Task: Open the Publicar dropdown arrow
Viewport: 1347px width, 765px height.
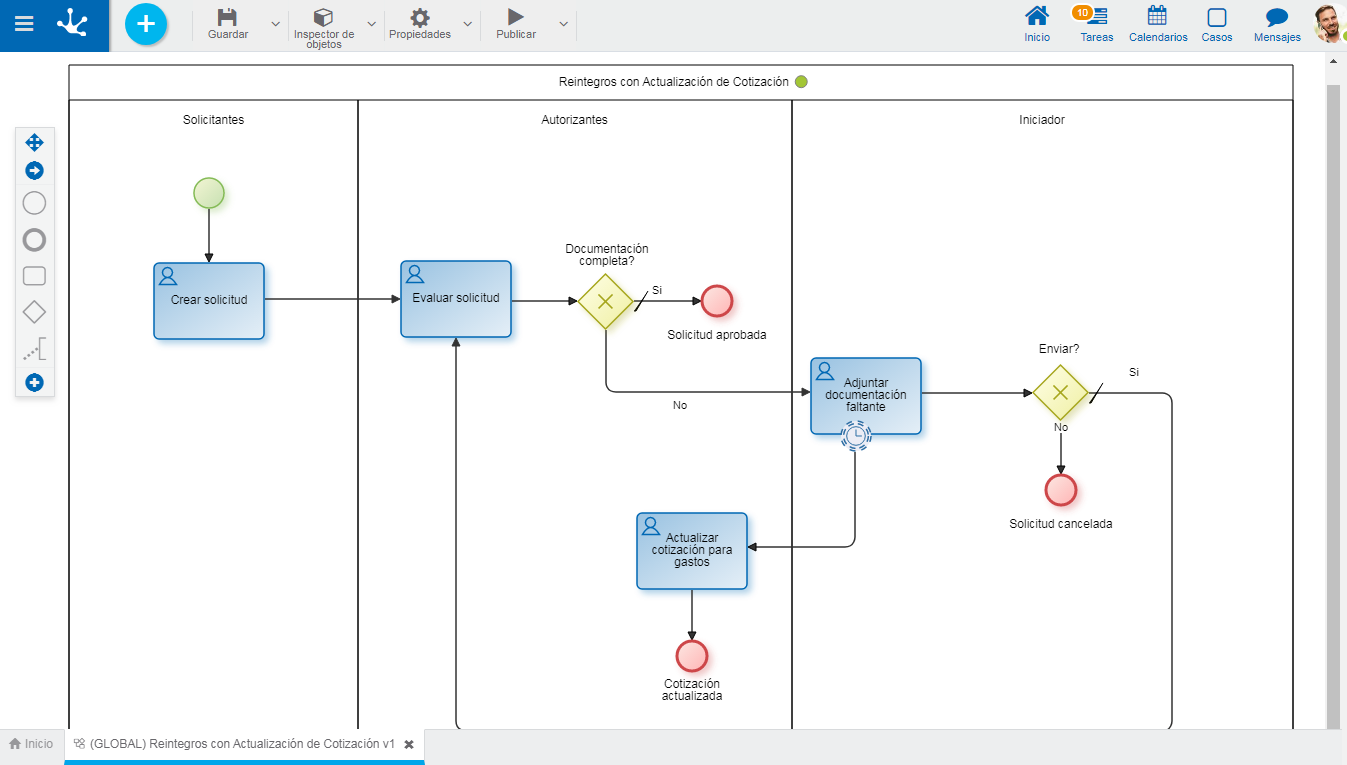Action: 564,24
